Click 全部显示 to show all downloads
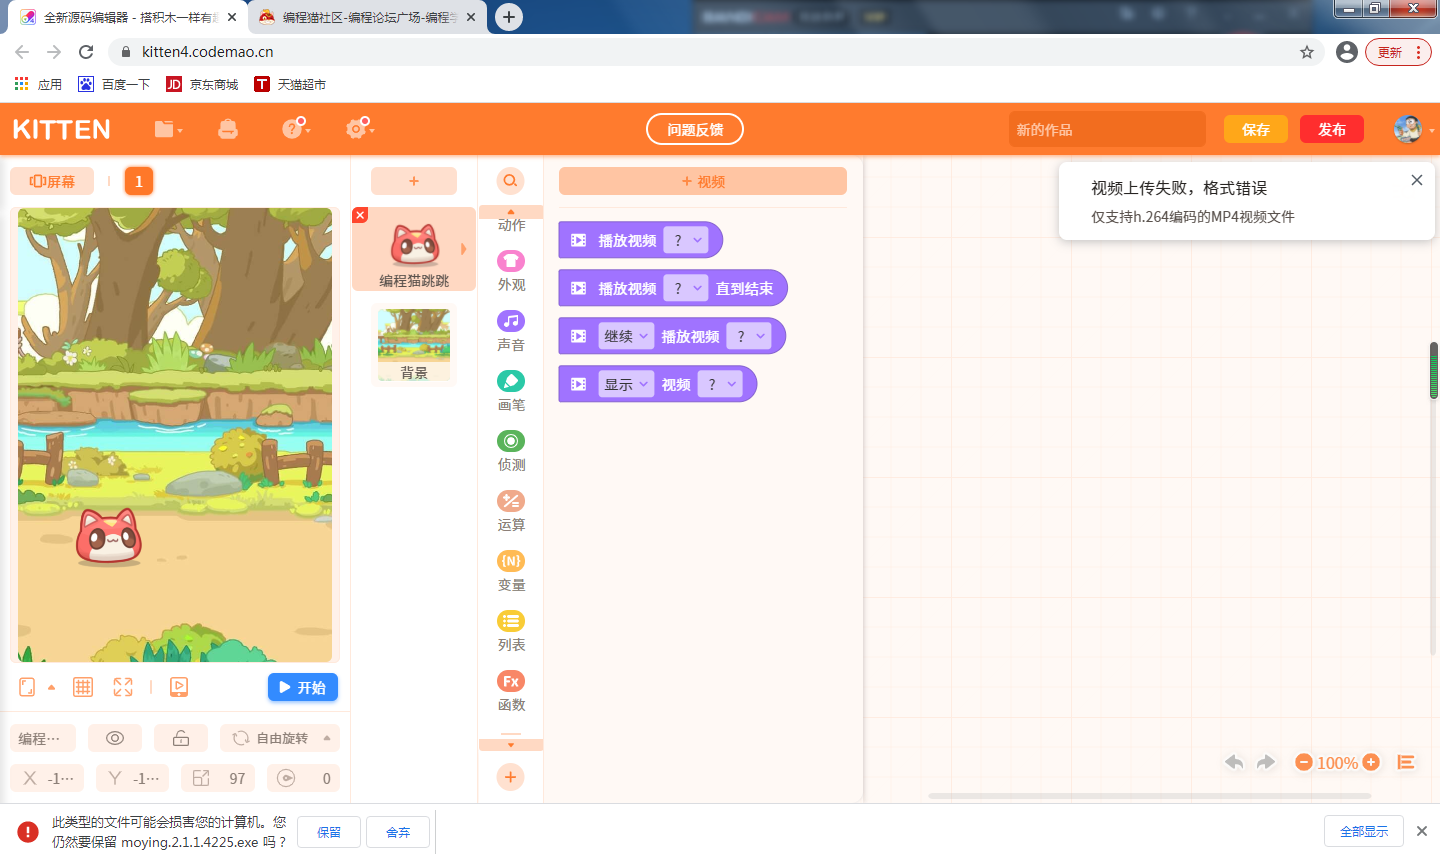The height and width of the screenshot is (860, 1440). click(1364, 831)
